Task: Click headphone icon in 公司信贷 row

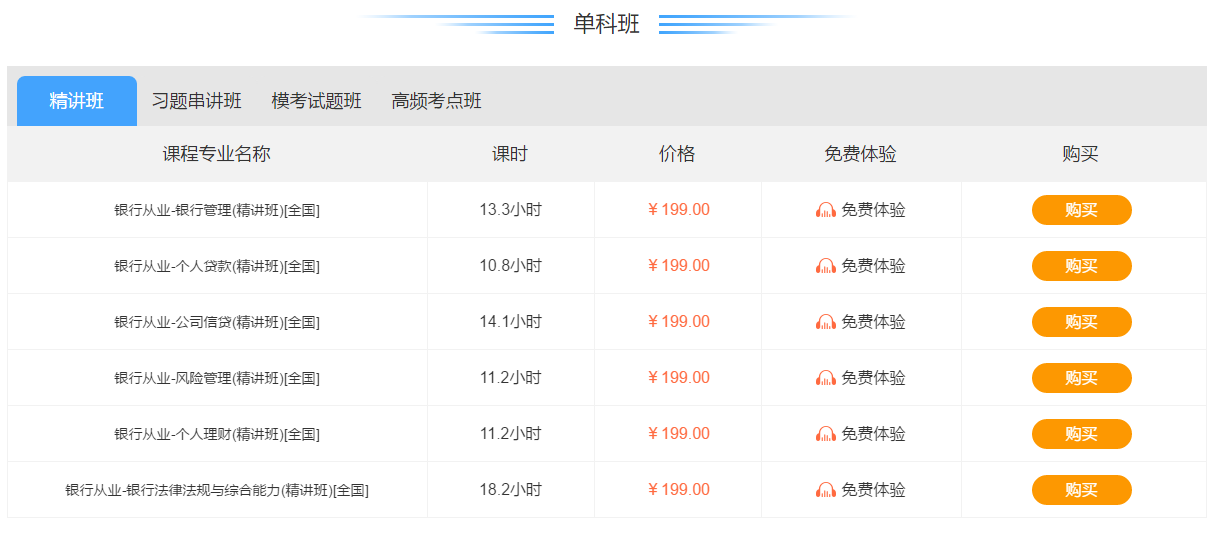Action: click(826, 322)
